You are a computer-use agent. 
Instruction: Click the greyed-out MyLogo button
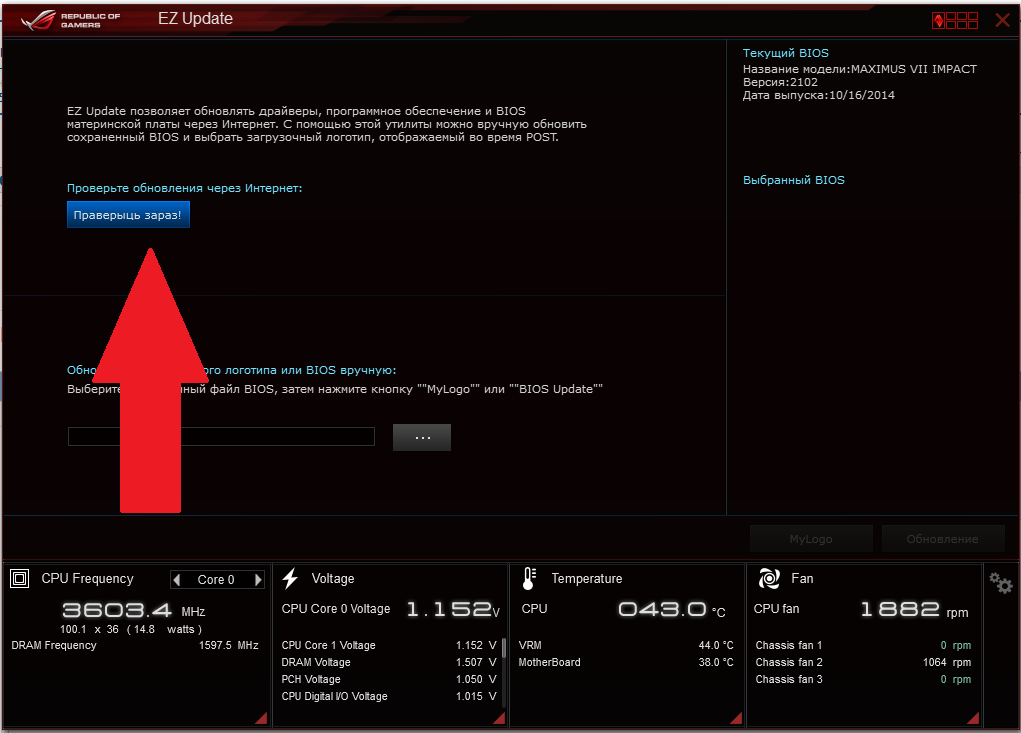811,539
